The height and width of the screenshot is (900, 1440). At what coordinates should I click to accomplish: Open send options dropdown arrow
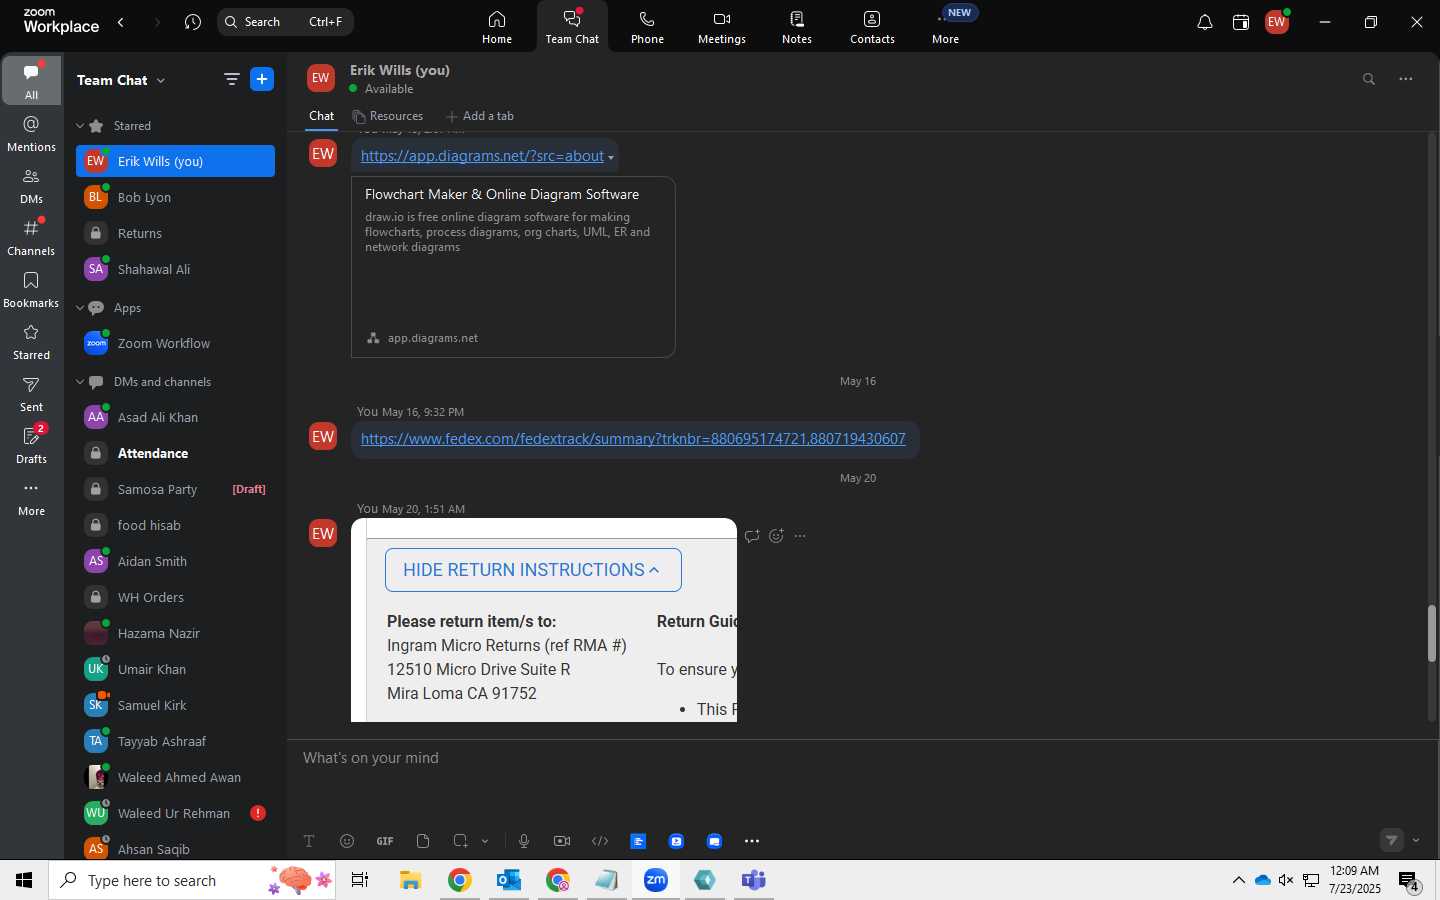point(1416,841)
